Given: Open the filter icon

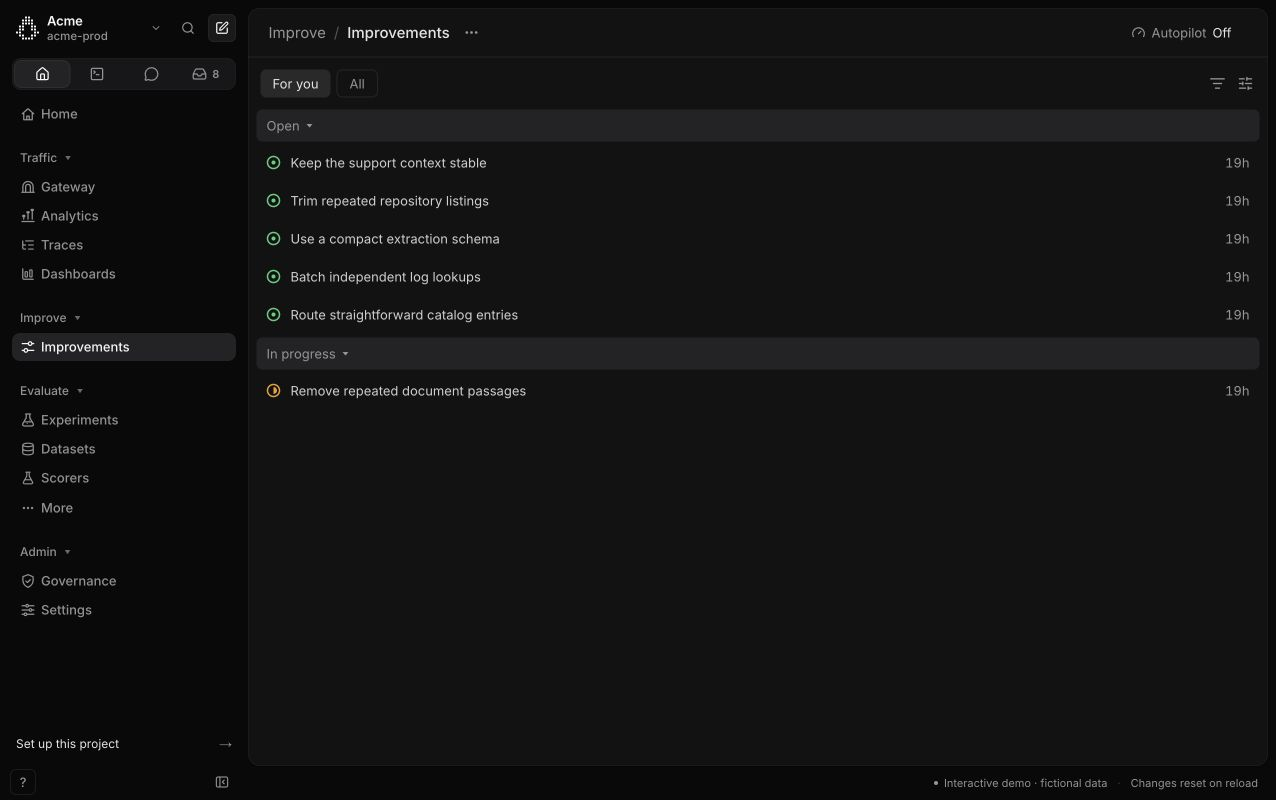Looking at the screenshot, I should point(1217,84).
